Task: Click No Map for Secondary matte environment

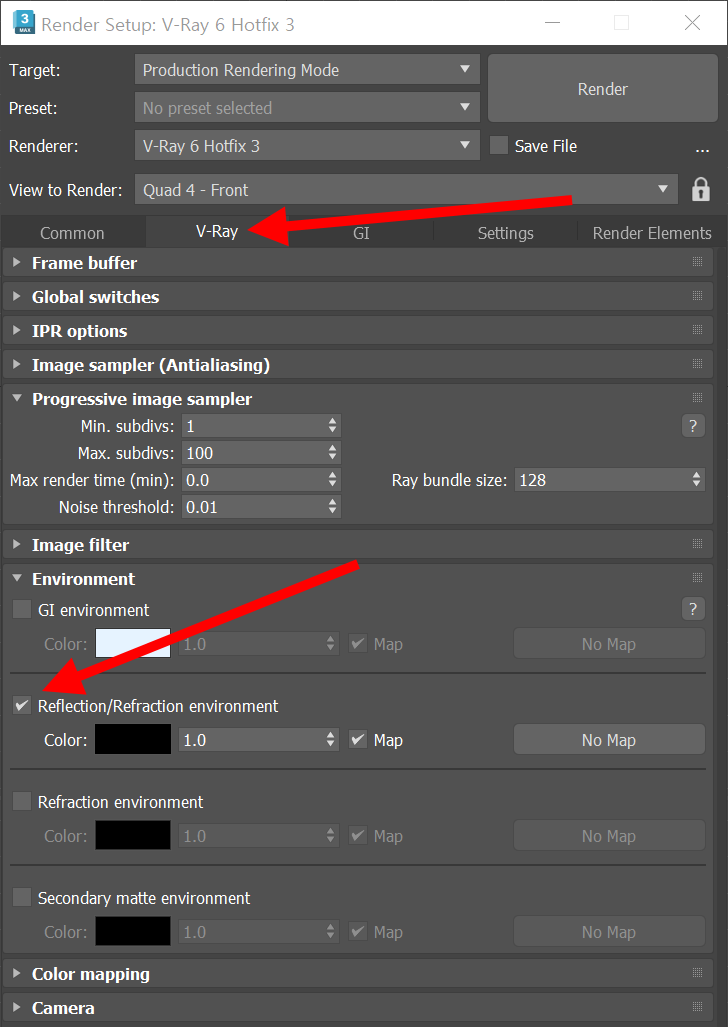Action: (609, 931)
